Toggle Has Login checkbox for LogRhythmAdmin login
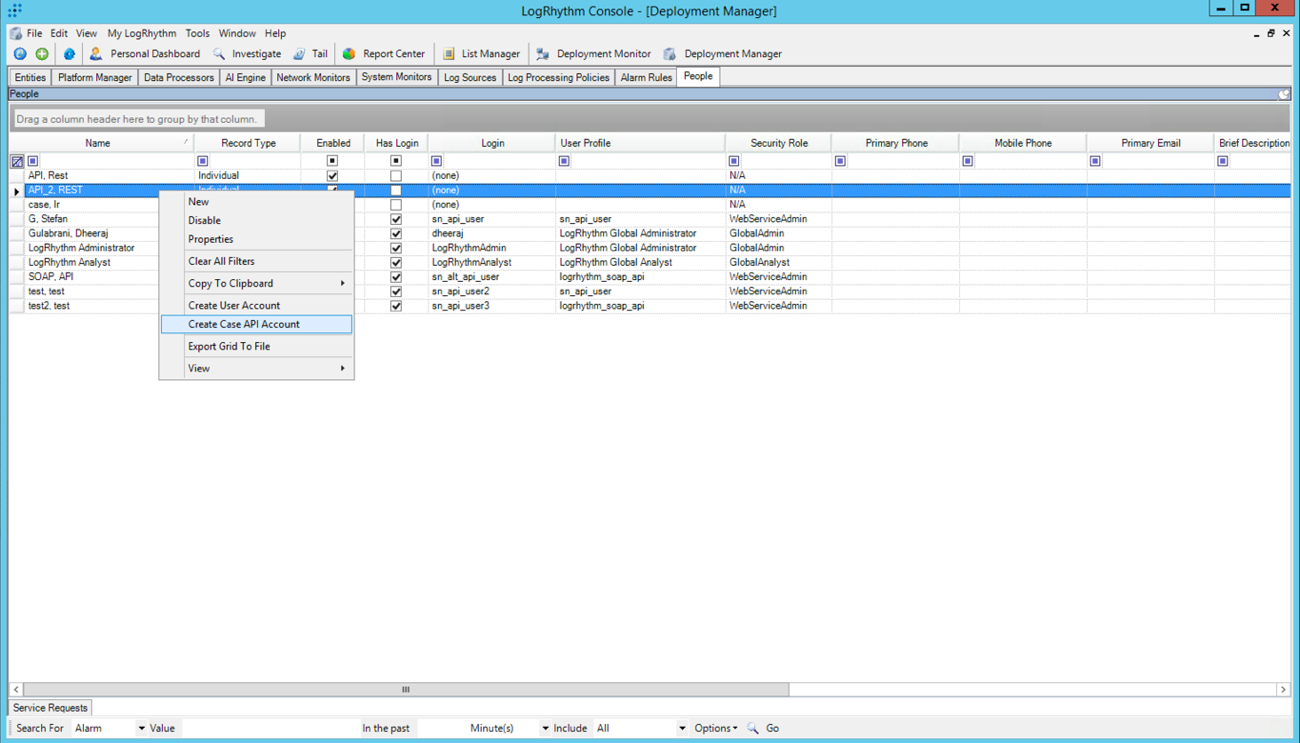1300x743 pixels. (x=396, y=248)
